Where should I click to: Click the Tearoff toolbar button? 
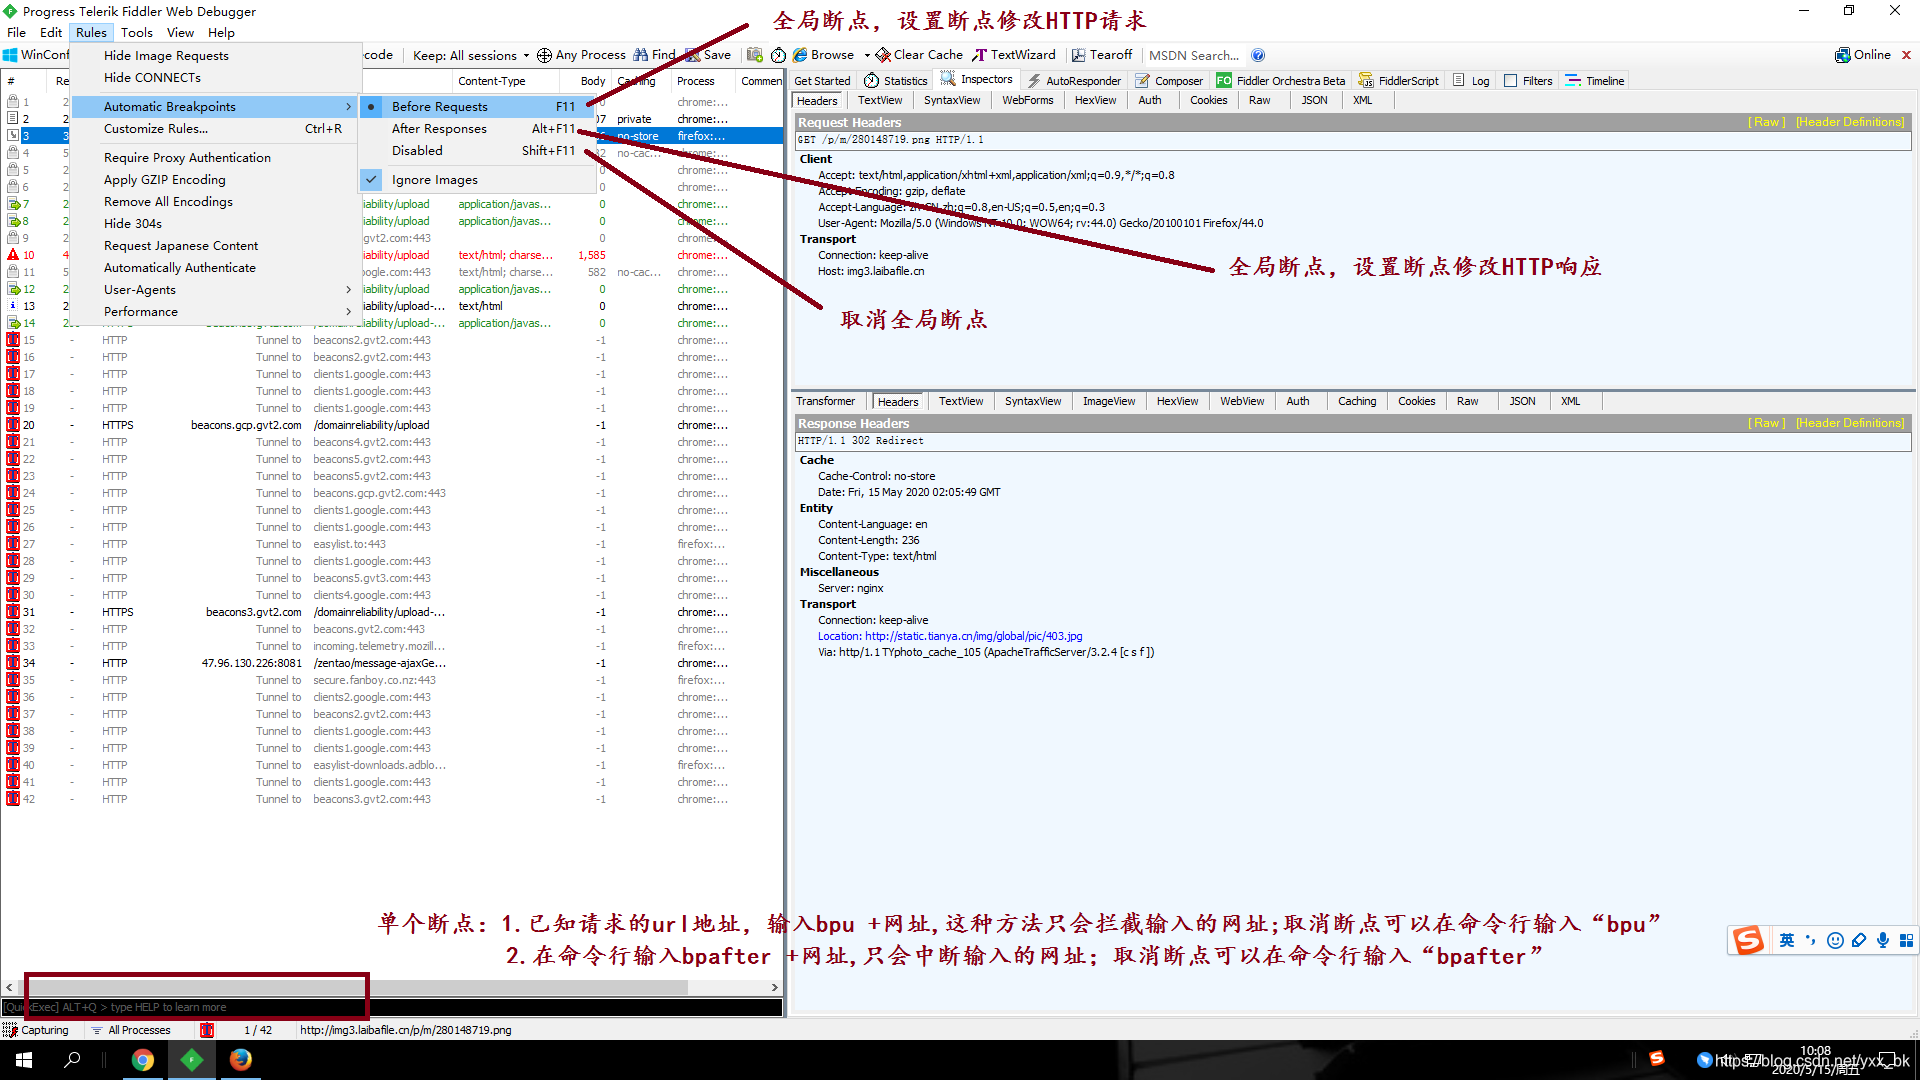point(1102,55)
